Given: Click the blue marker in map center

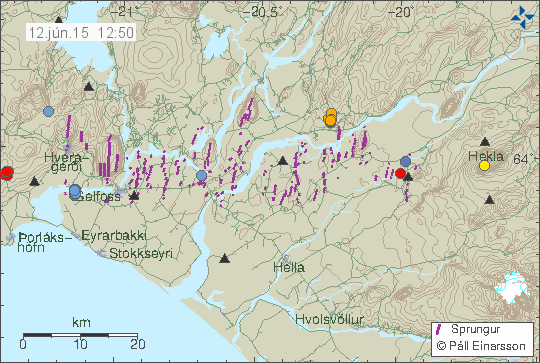Looking at the screenshot, I should [x=201, y=175].
